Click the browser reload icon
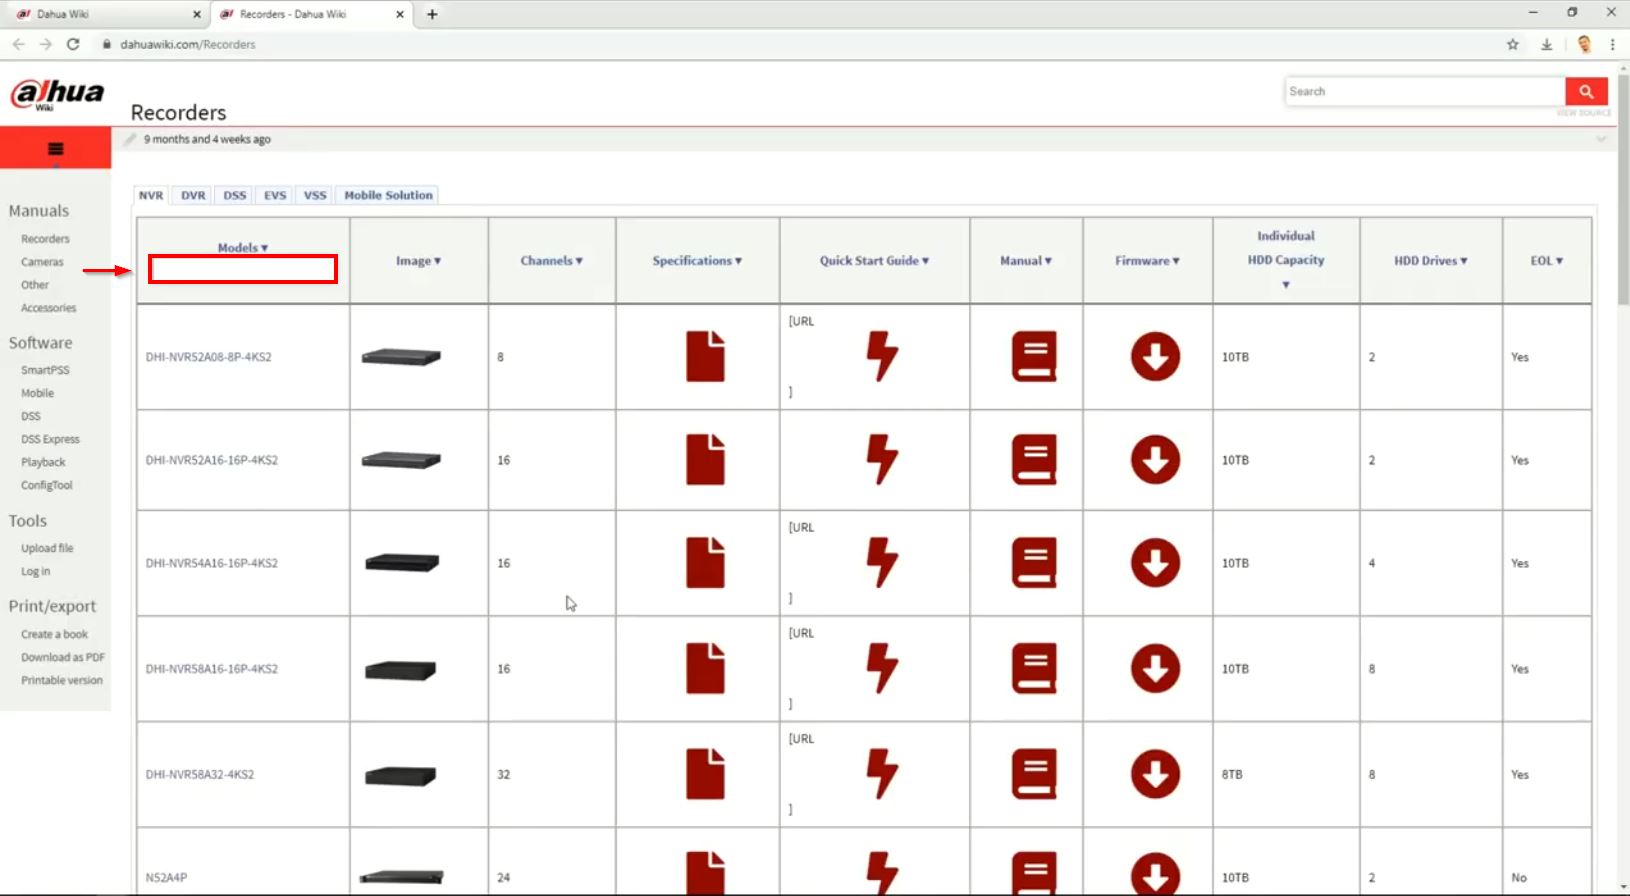The image size is (1630, 896). pos(73,44)
